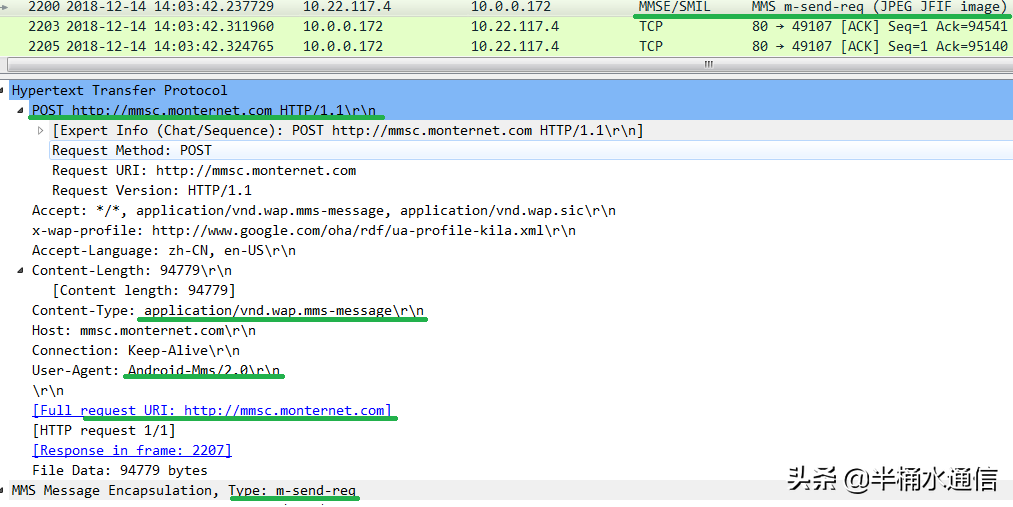1013x507 pixels.
Task: Click the TCP protocol cell of packet 2203
Action: click(651, 26)
